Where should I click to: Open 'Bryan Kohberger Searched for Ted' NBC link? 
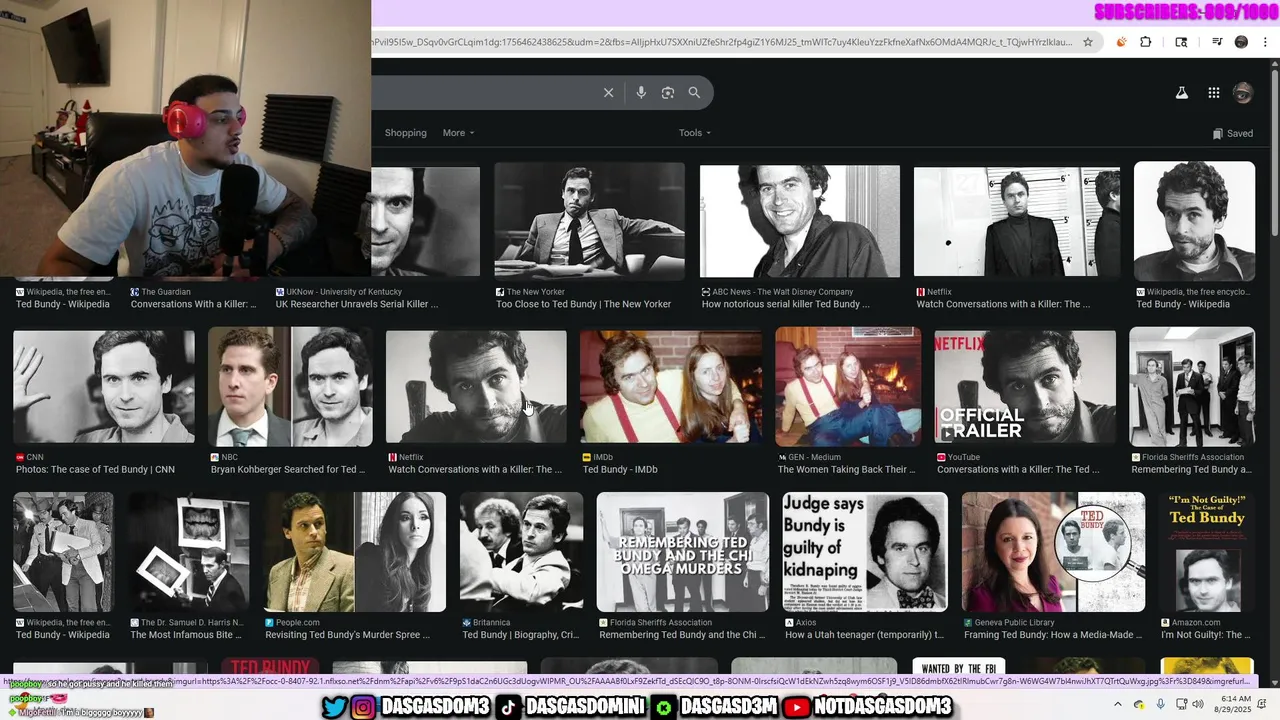(x=288, y=469)
